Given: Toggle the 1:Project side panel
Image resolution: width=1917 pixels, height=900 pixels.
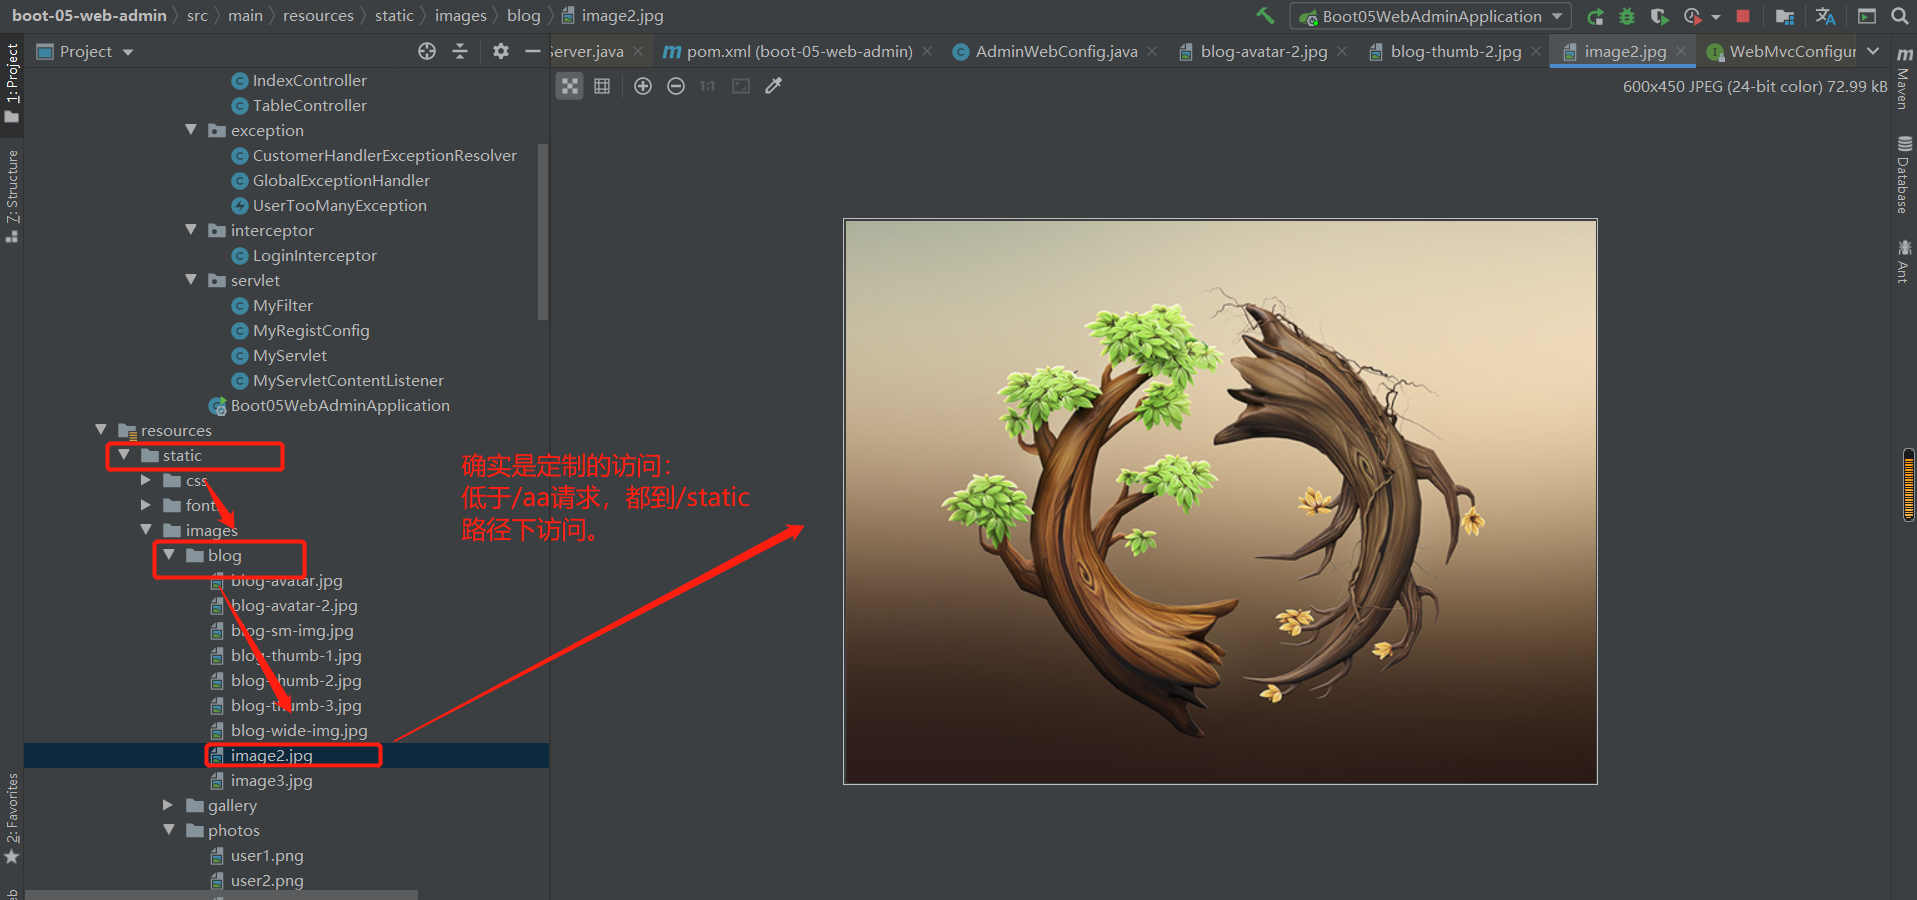Looking at the screenshot, I should [12, 83].
